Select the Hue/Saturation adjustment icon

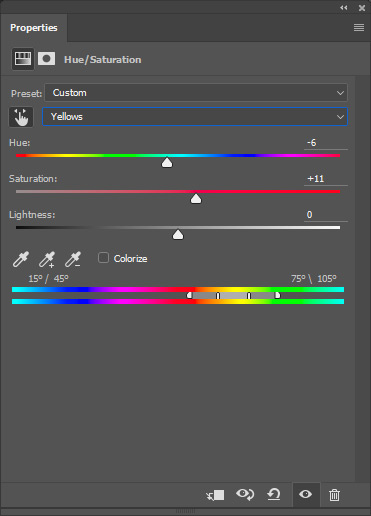tap(23, 59)
